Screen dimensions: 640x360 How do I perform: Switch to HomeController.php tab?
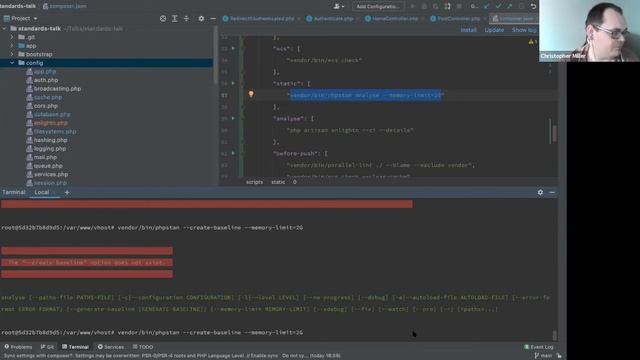pos(394,19)
